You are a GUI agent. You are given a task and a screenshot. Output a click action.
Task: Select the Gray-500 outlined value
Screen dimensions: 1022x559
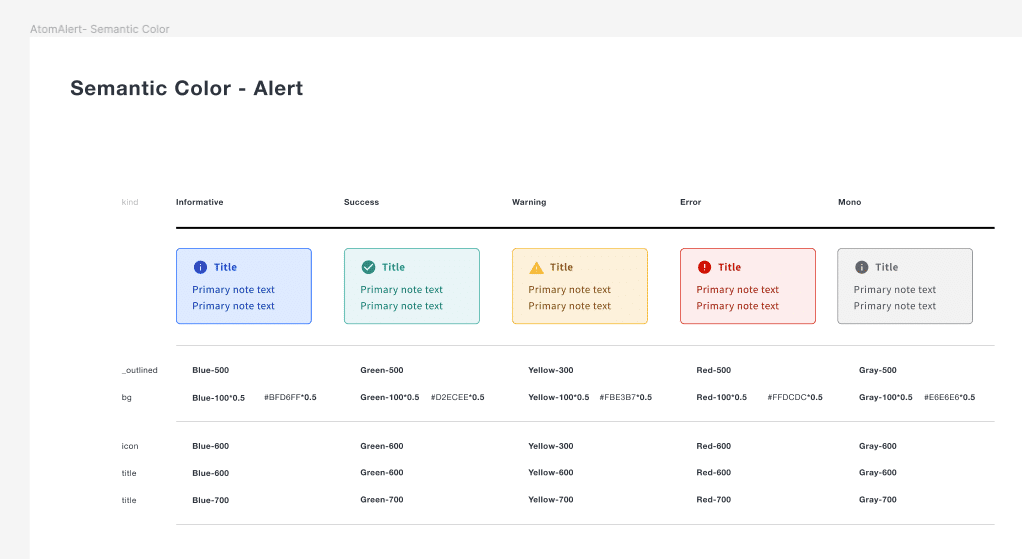point(878,370)
